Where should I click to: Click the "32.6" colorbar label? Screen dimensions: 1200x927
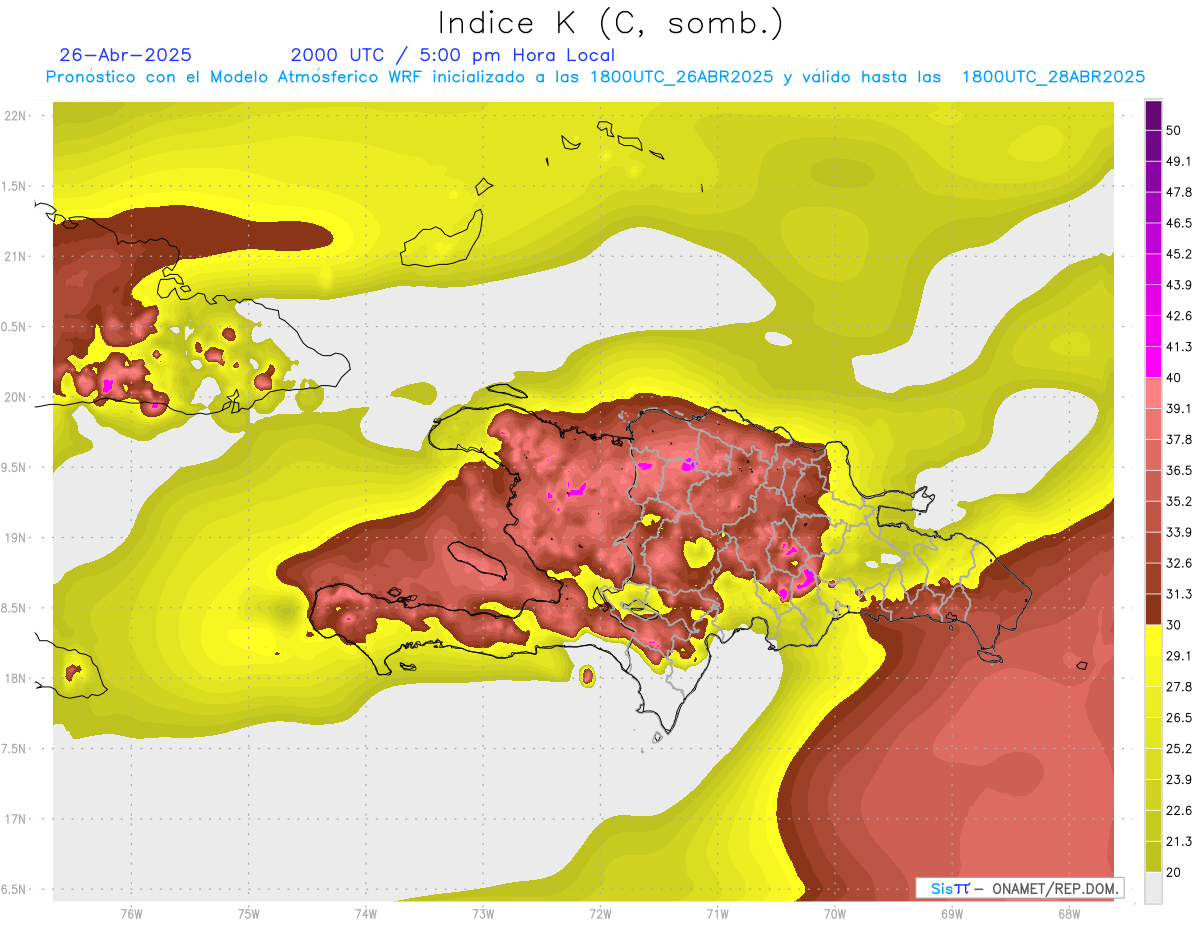(1179, 563)
